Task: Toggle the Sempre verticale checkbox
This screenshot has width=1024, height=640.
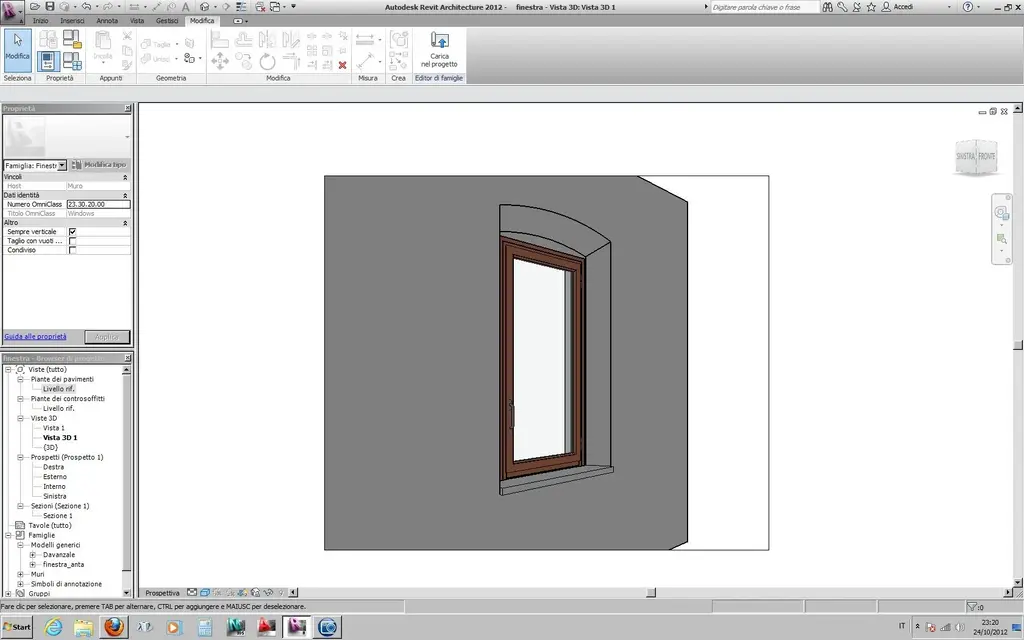Action: point(72,232)
